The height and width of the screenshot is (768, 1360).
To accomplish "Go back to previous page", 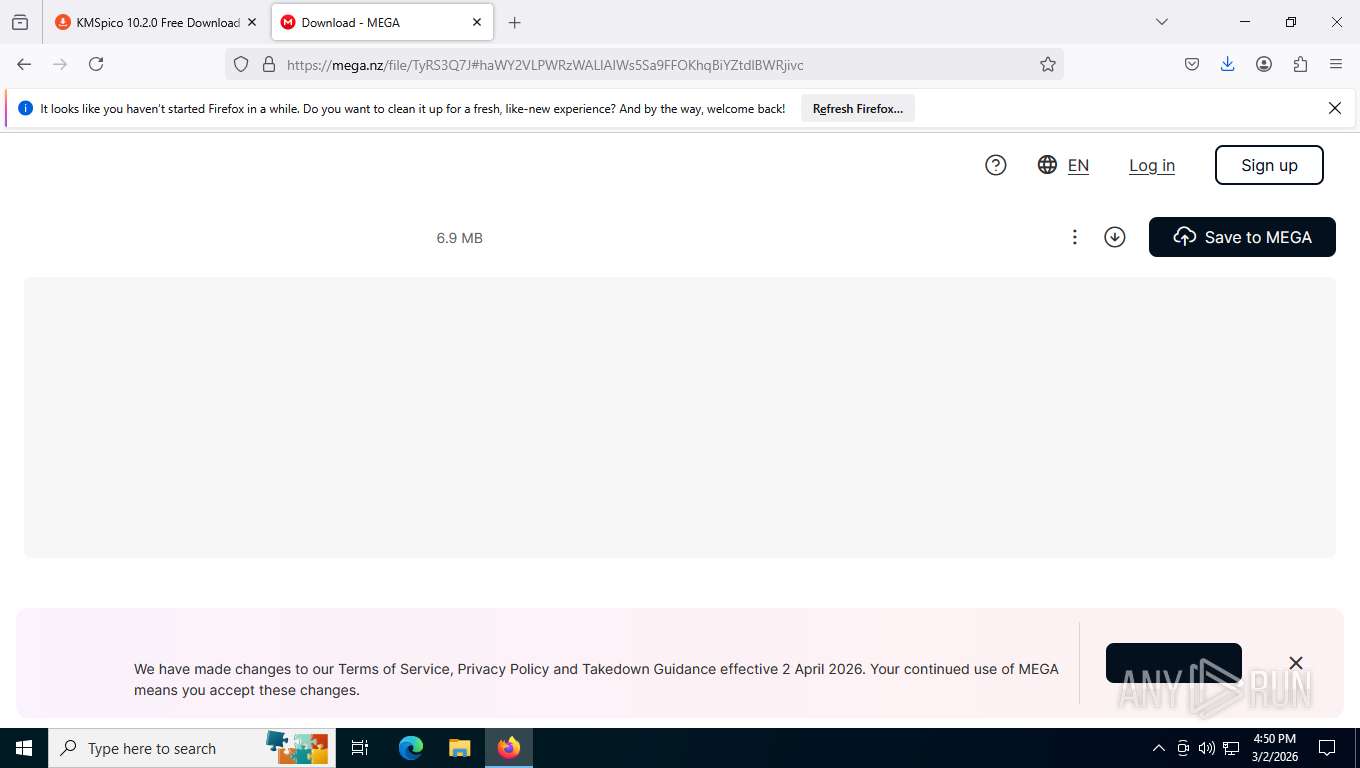I will pos(24,64).
